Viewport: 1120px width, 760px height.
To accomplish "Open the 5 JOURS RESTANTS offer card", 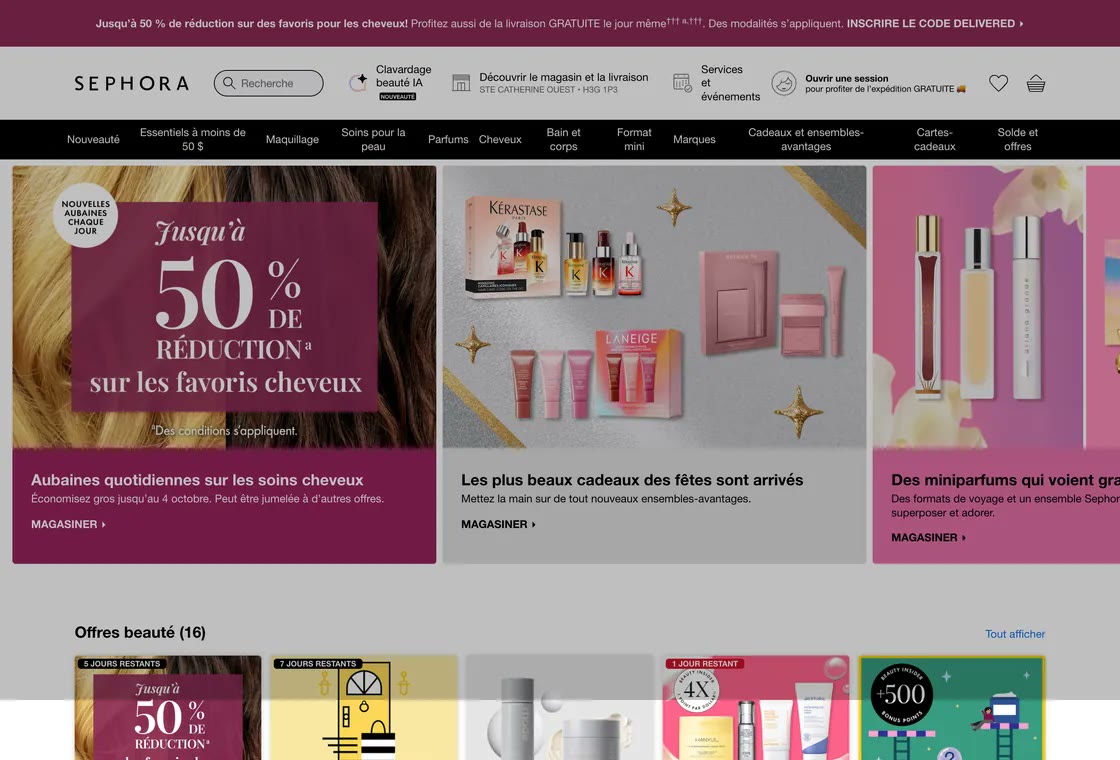I will 168,708.
